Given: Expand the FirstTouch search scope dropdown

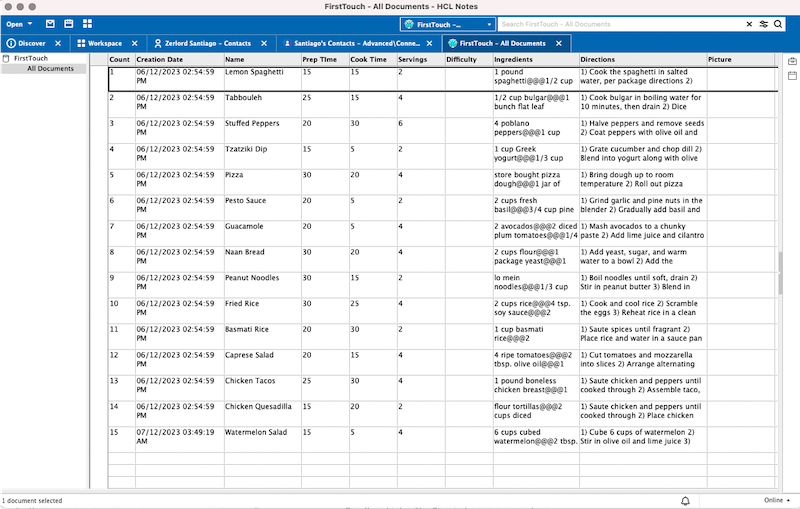Looking at the screenshot, I should 447,24.
